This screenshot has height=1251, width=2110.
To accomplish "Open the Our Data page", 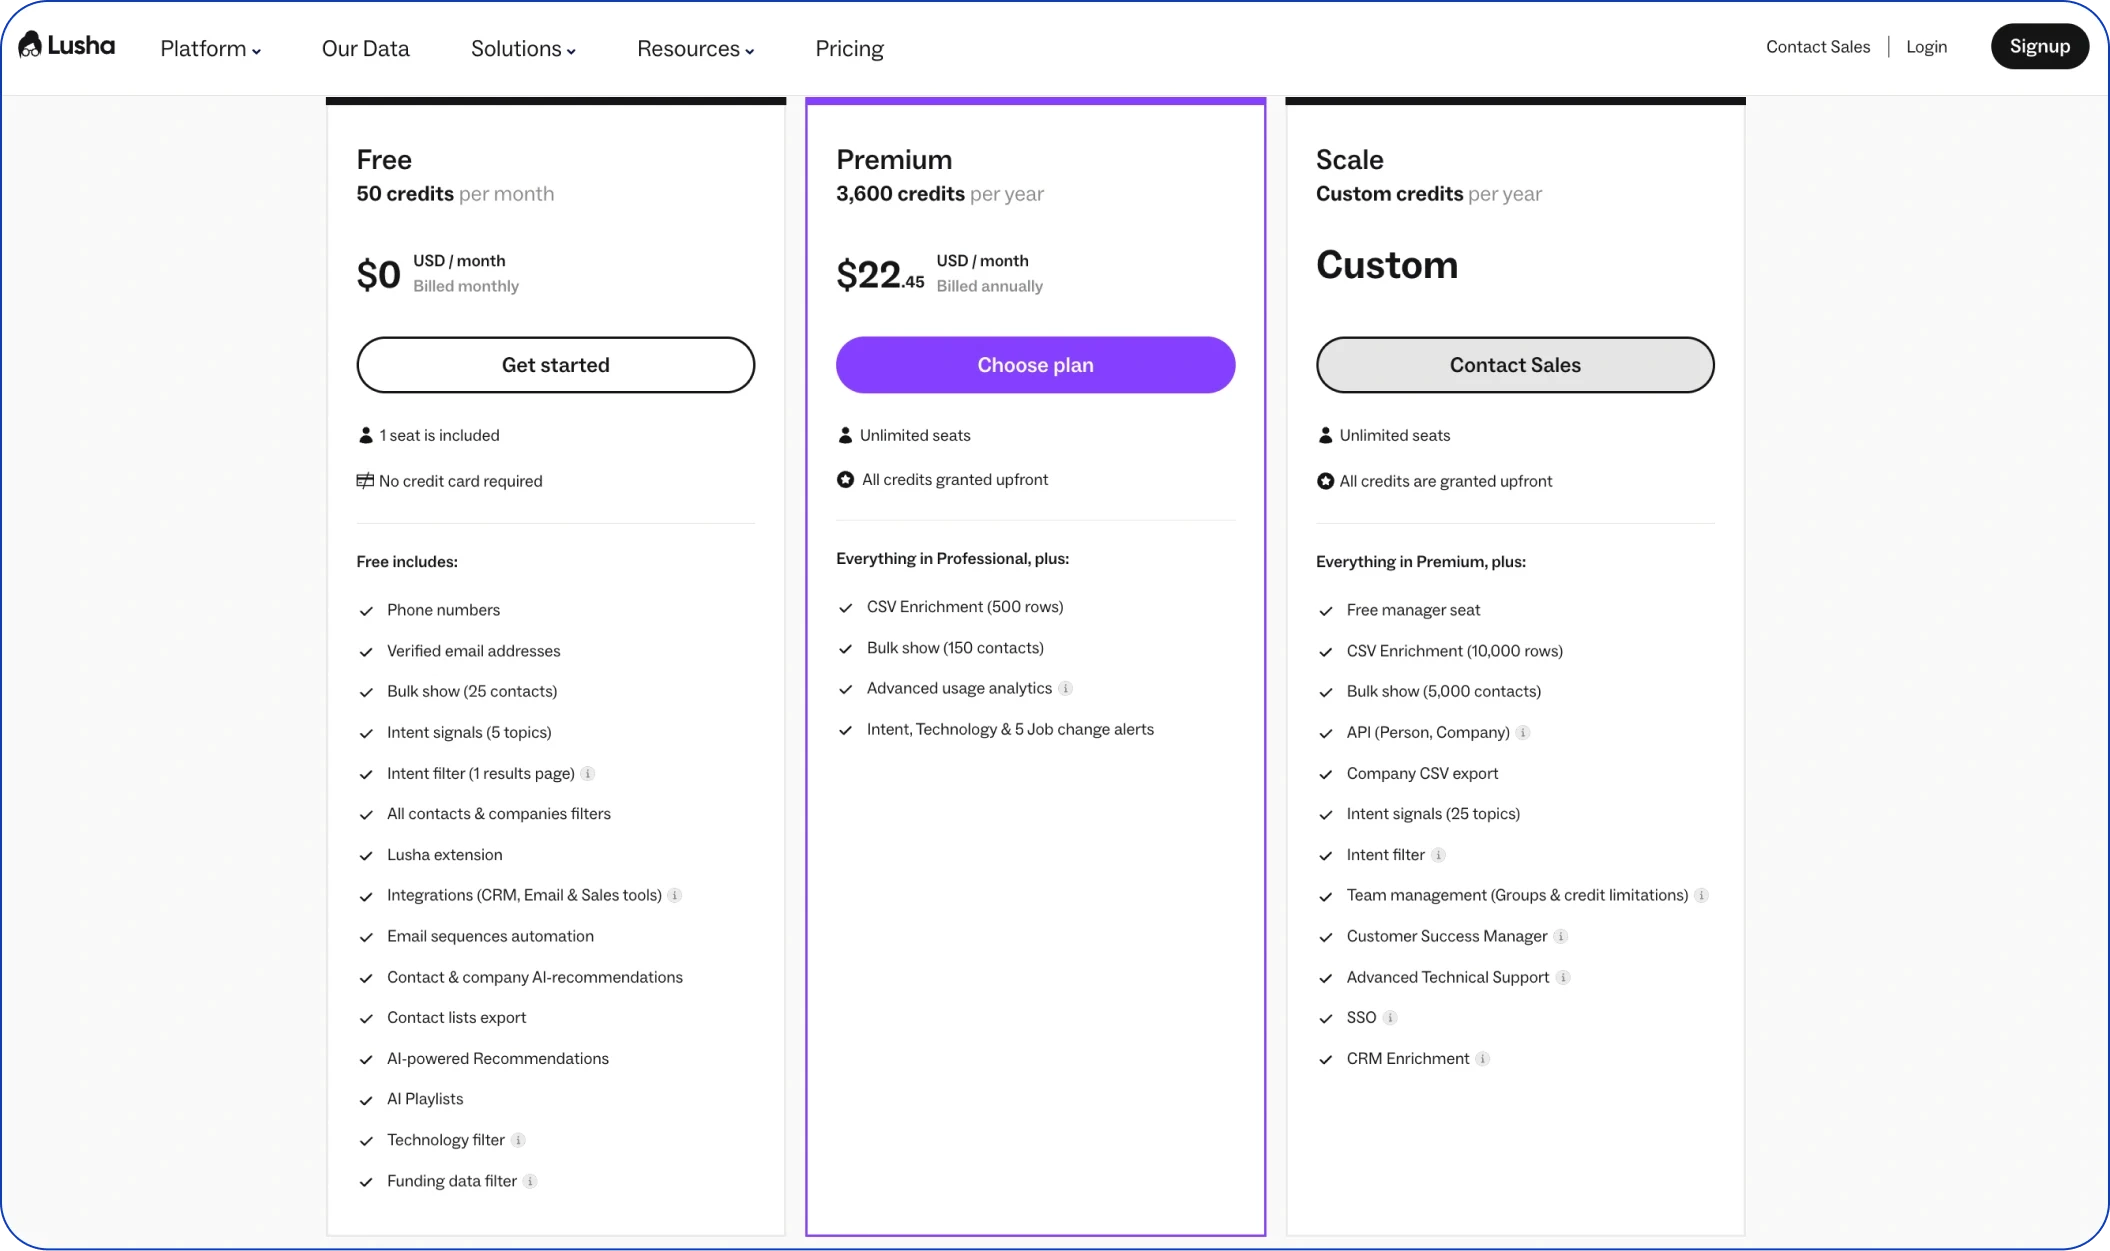I will click(x=366, y=48).
